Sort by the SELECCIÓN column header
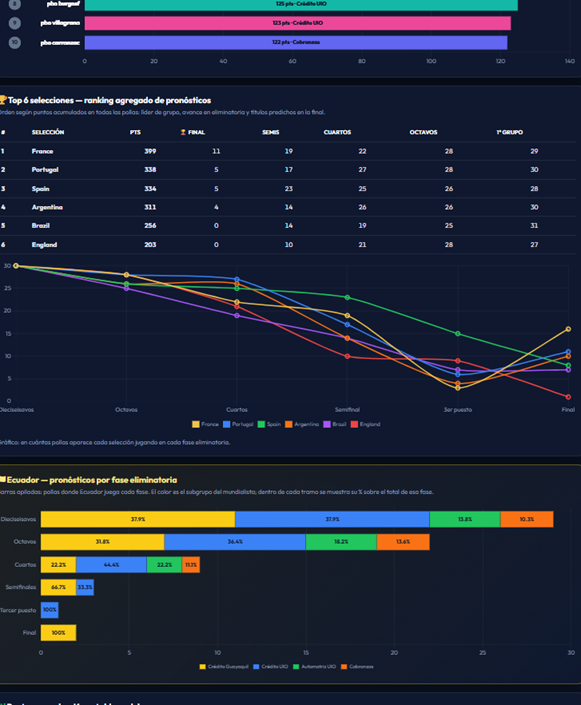This screenshot has height=705, width=581. (x=48, y=132)
